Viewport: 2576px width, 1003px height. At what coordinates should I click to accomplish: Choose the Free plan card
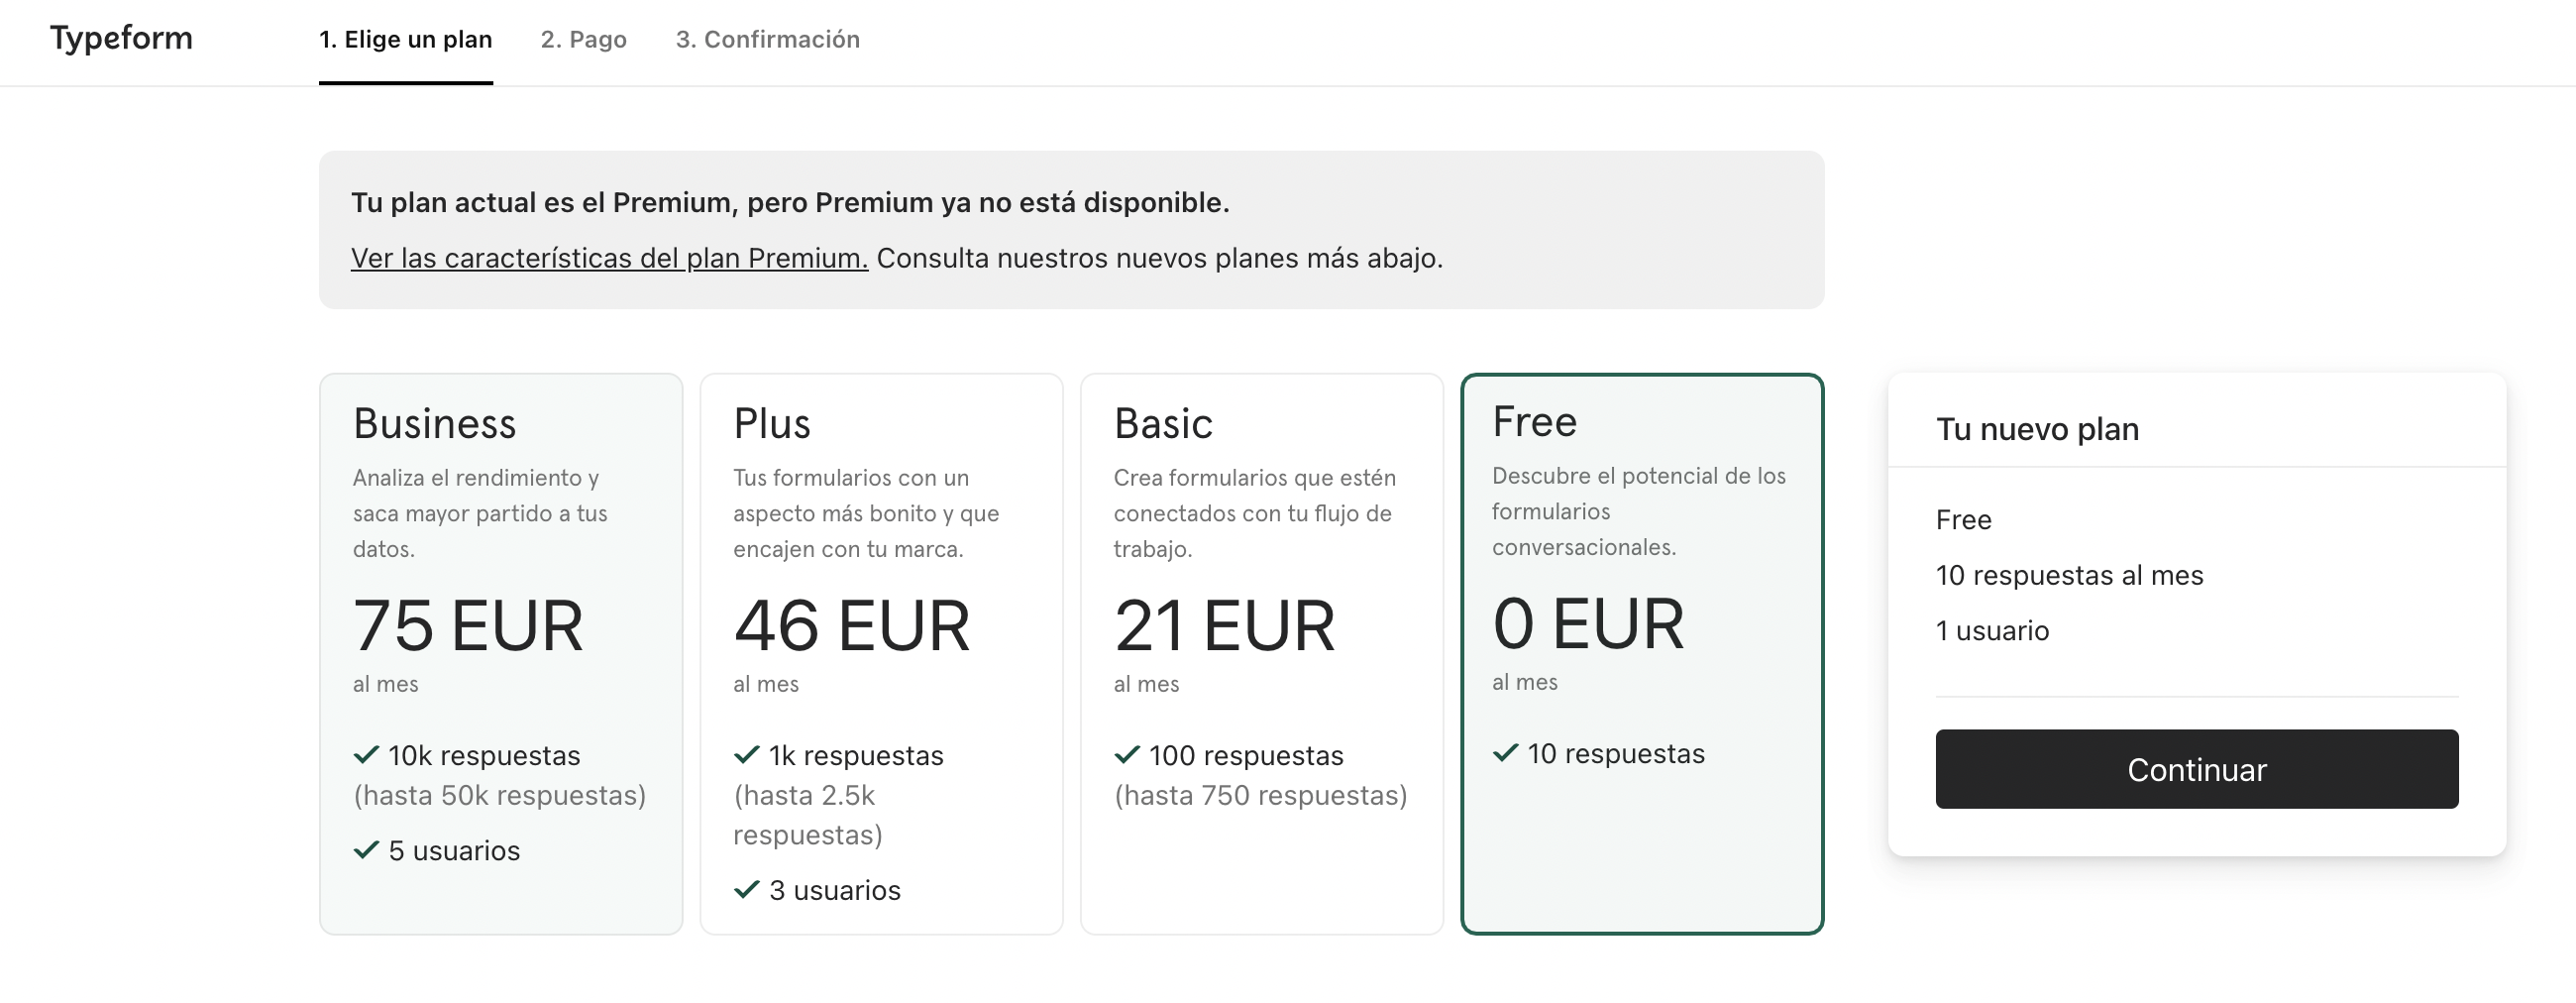tap(1642, 654)
